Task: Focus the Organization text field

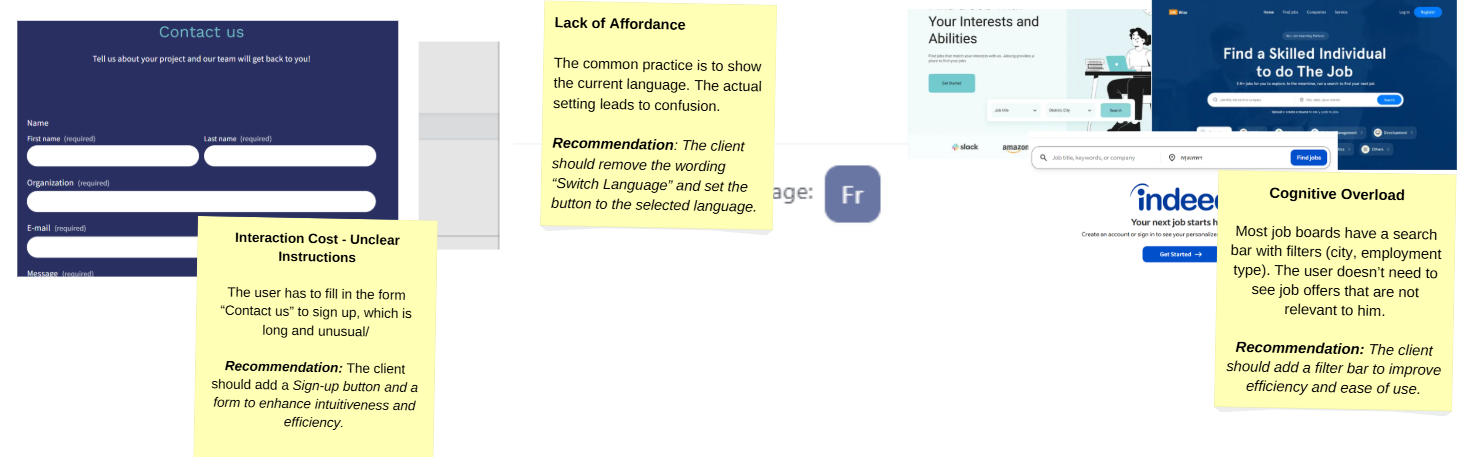Action: coord(200,201)
